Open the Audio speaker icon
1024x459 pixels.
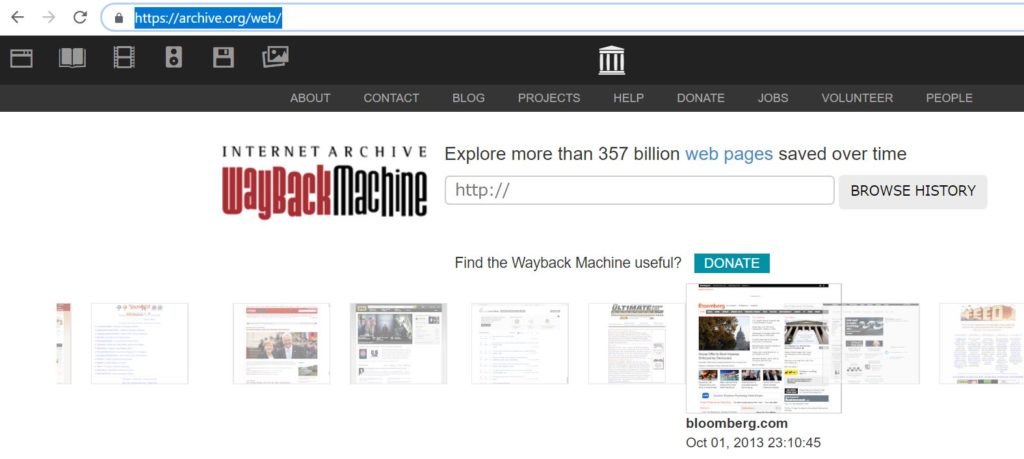pyautogui.click(x=174, y=58)
